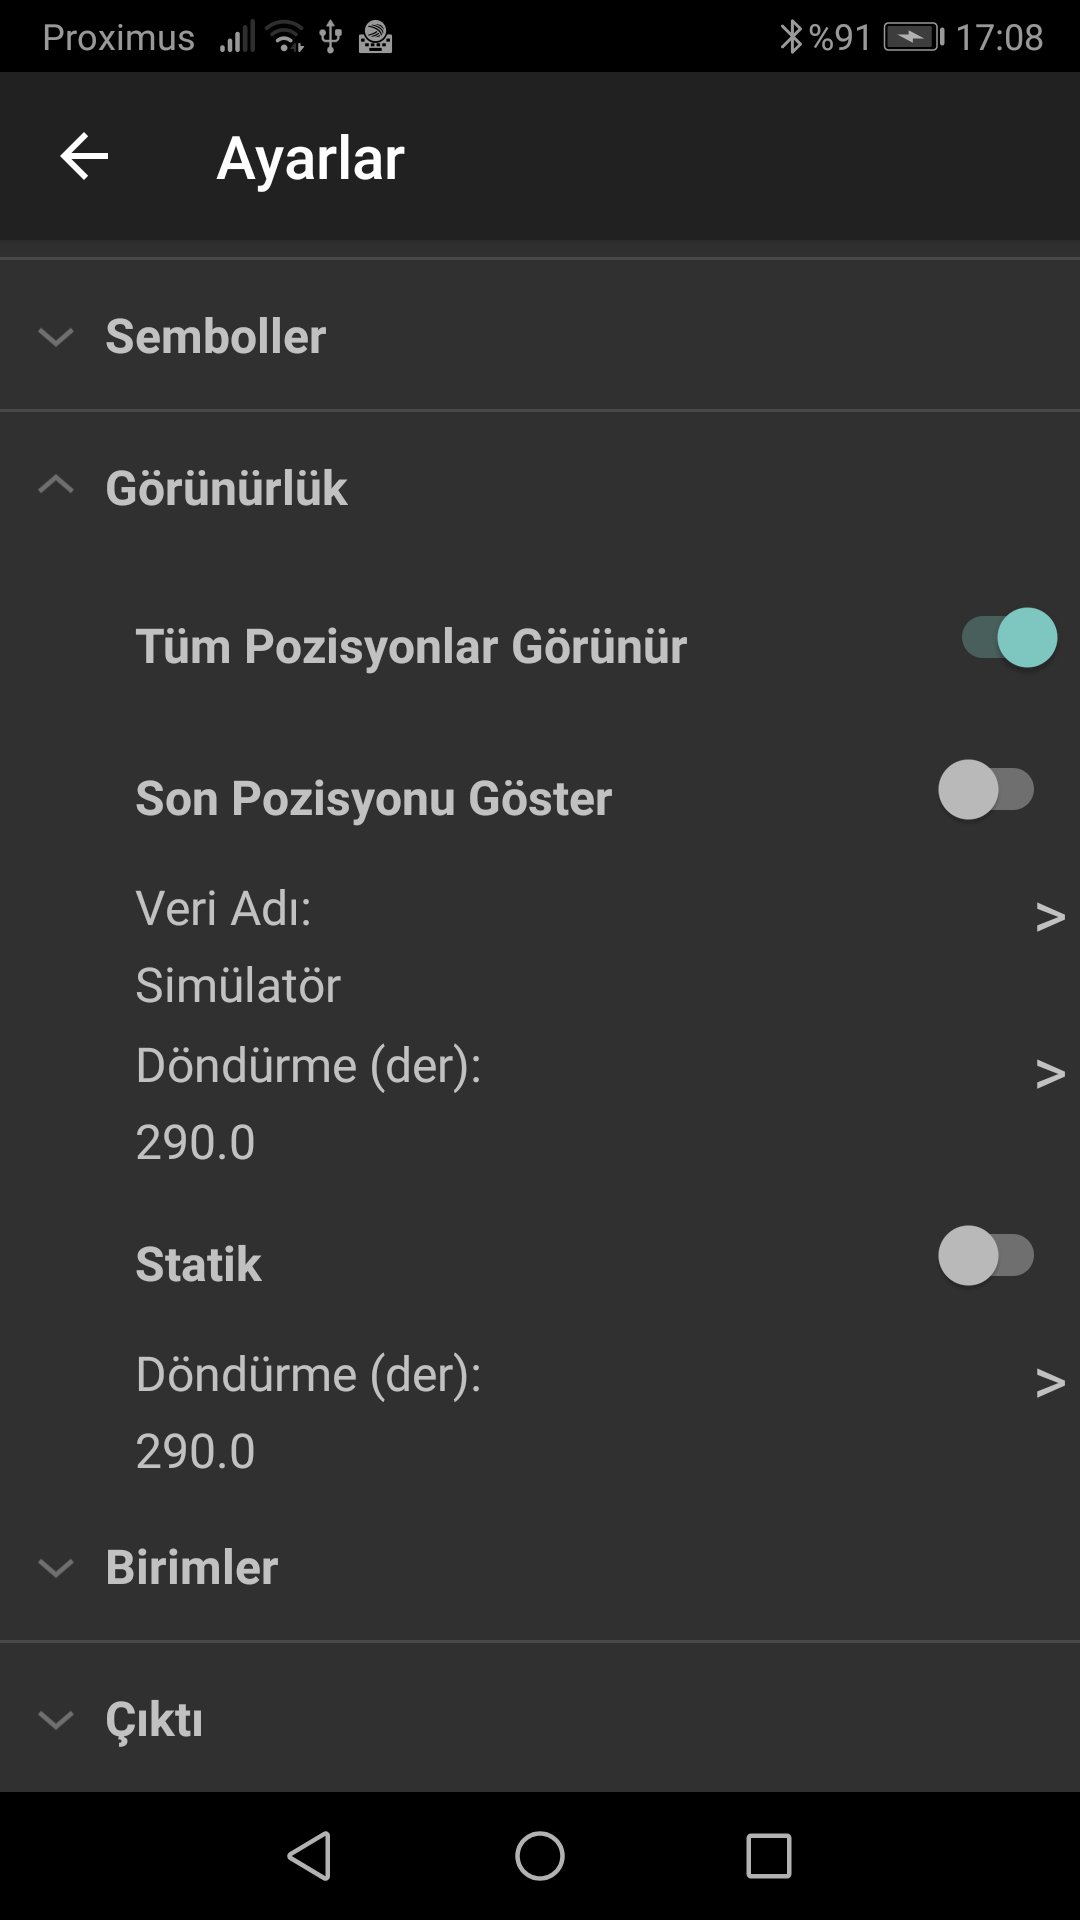The height and width of the screenshot is (1920, 1080).
Task: Tap the battery charging icon
Action: 913,37
